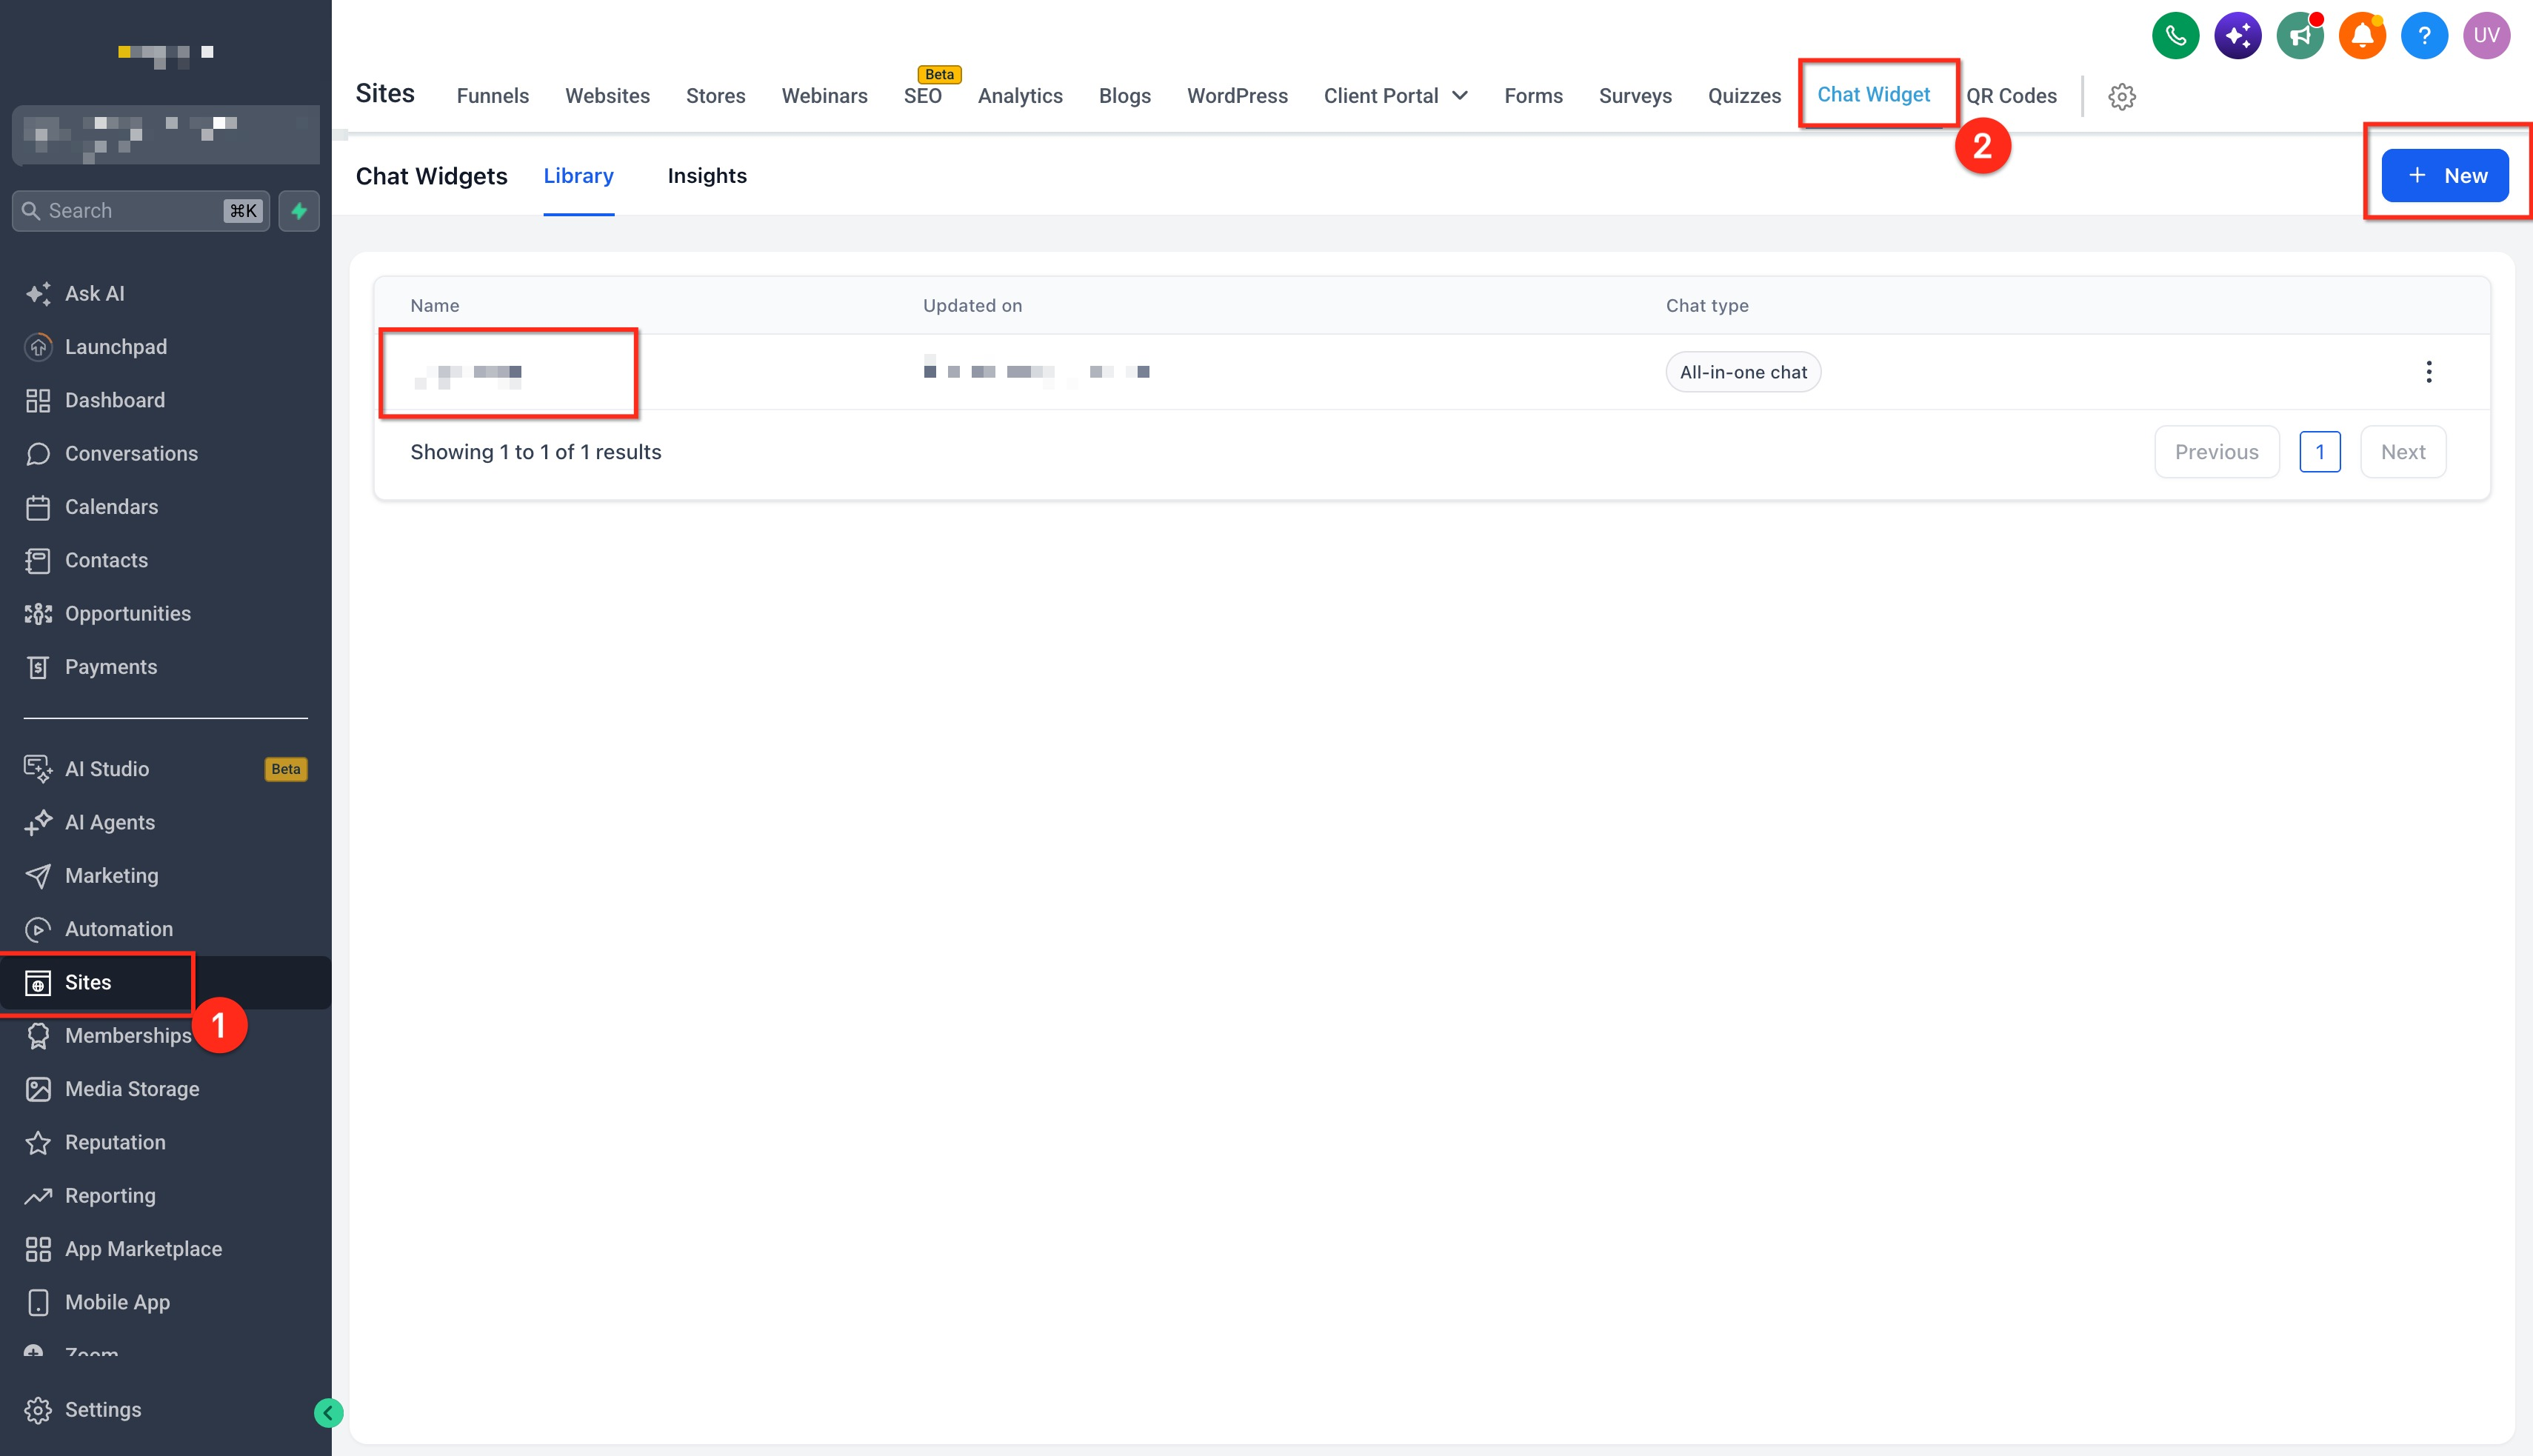Focus the sidebar Search field

pyautogui.click(x=141, y=211)
